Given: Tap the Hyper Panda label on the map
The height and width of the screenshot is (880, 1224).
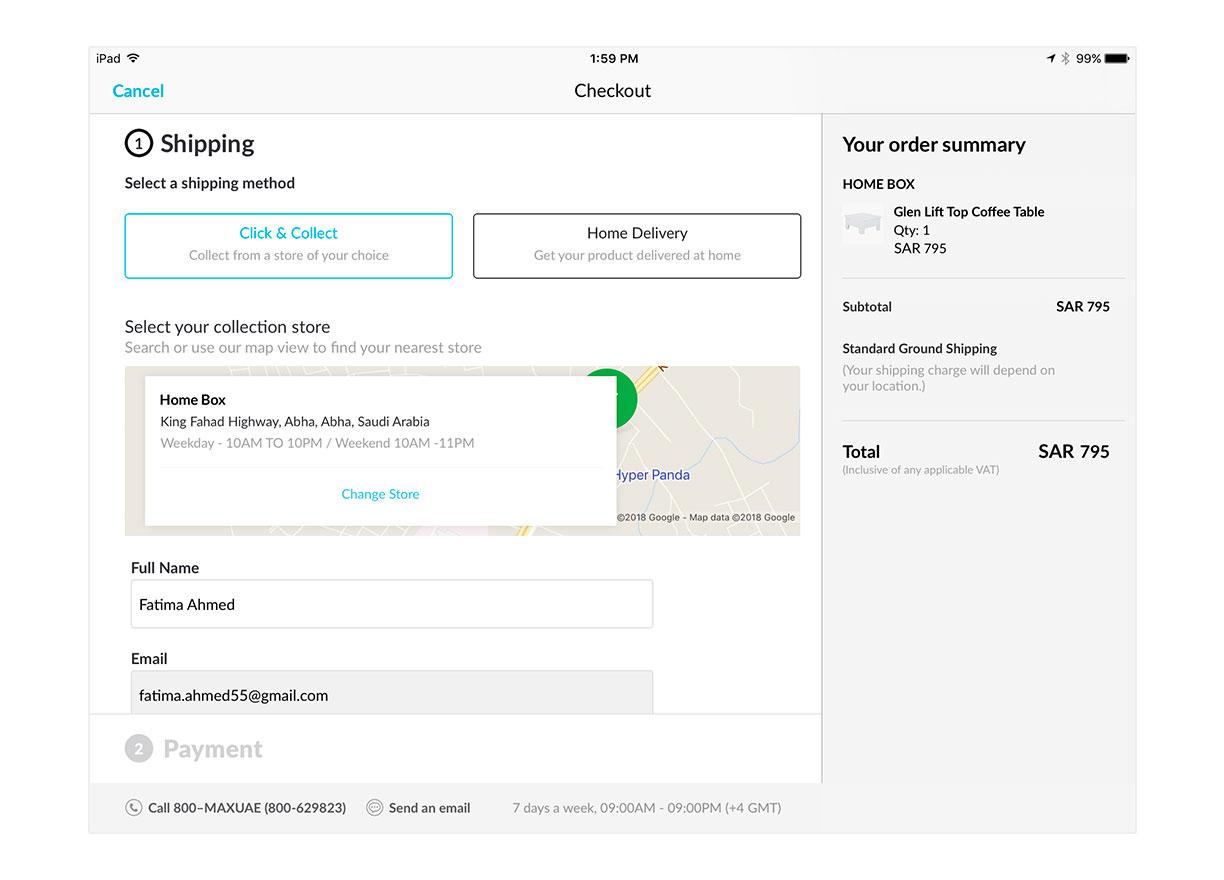Looking at the screenshot, I should tap(652, 475).
